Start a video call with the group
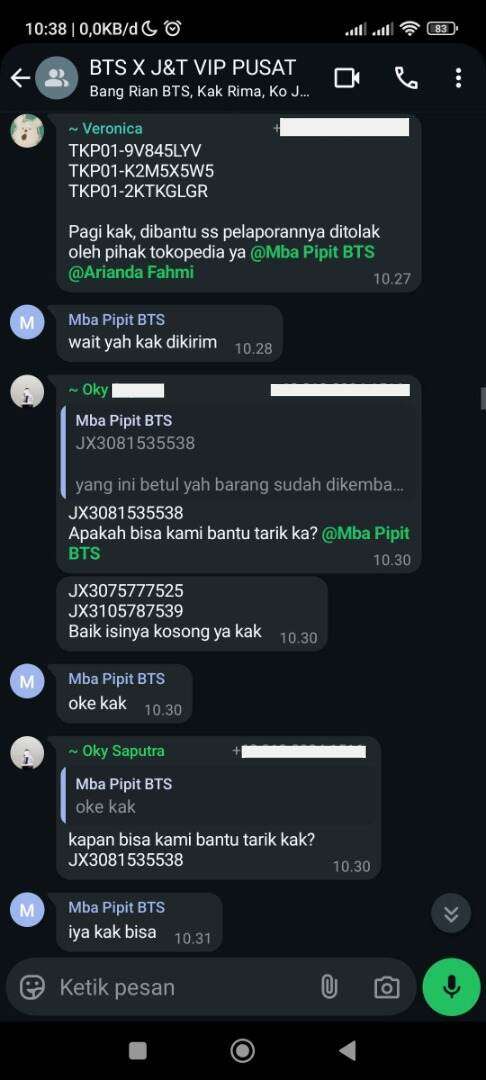The image size is (486, 1080). [347, 78]
